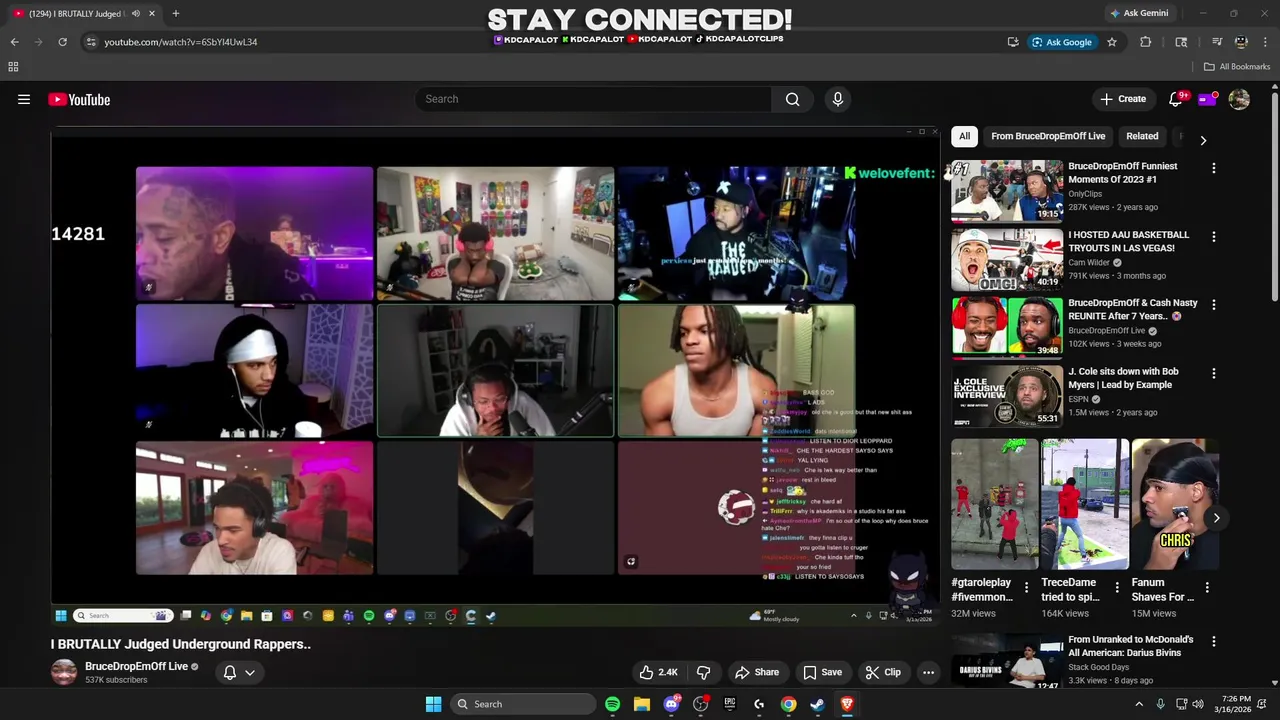Open more actions ellipsis under the video
The image size is (1280, 720).
coord(928,672)
